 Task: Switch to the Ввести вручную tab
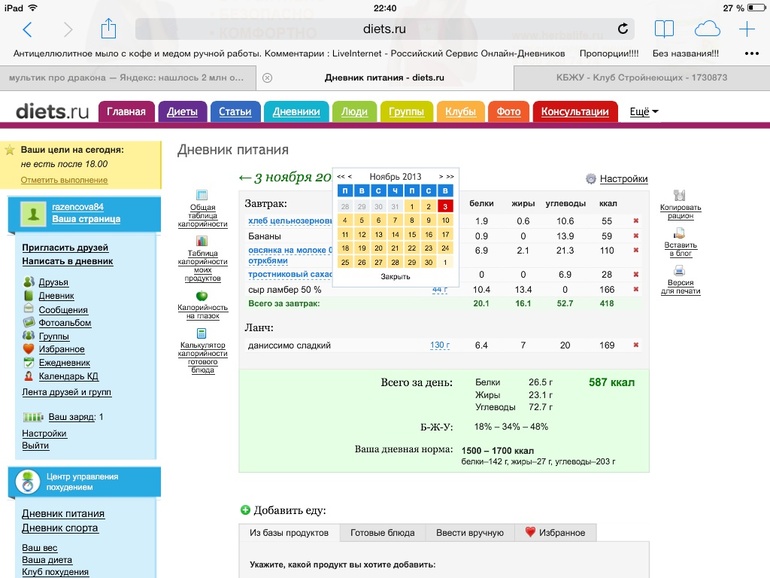[470, 532]
